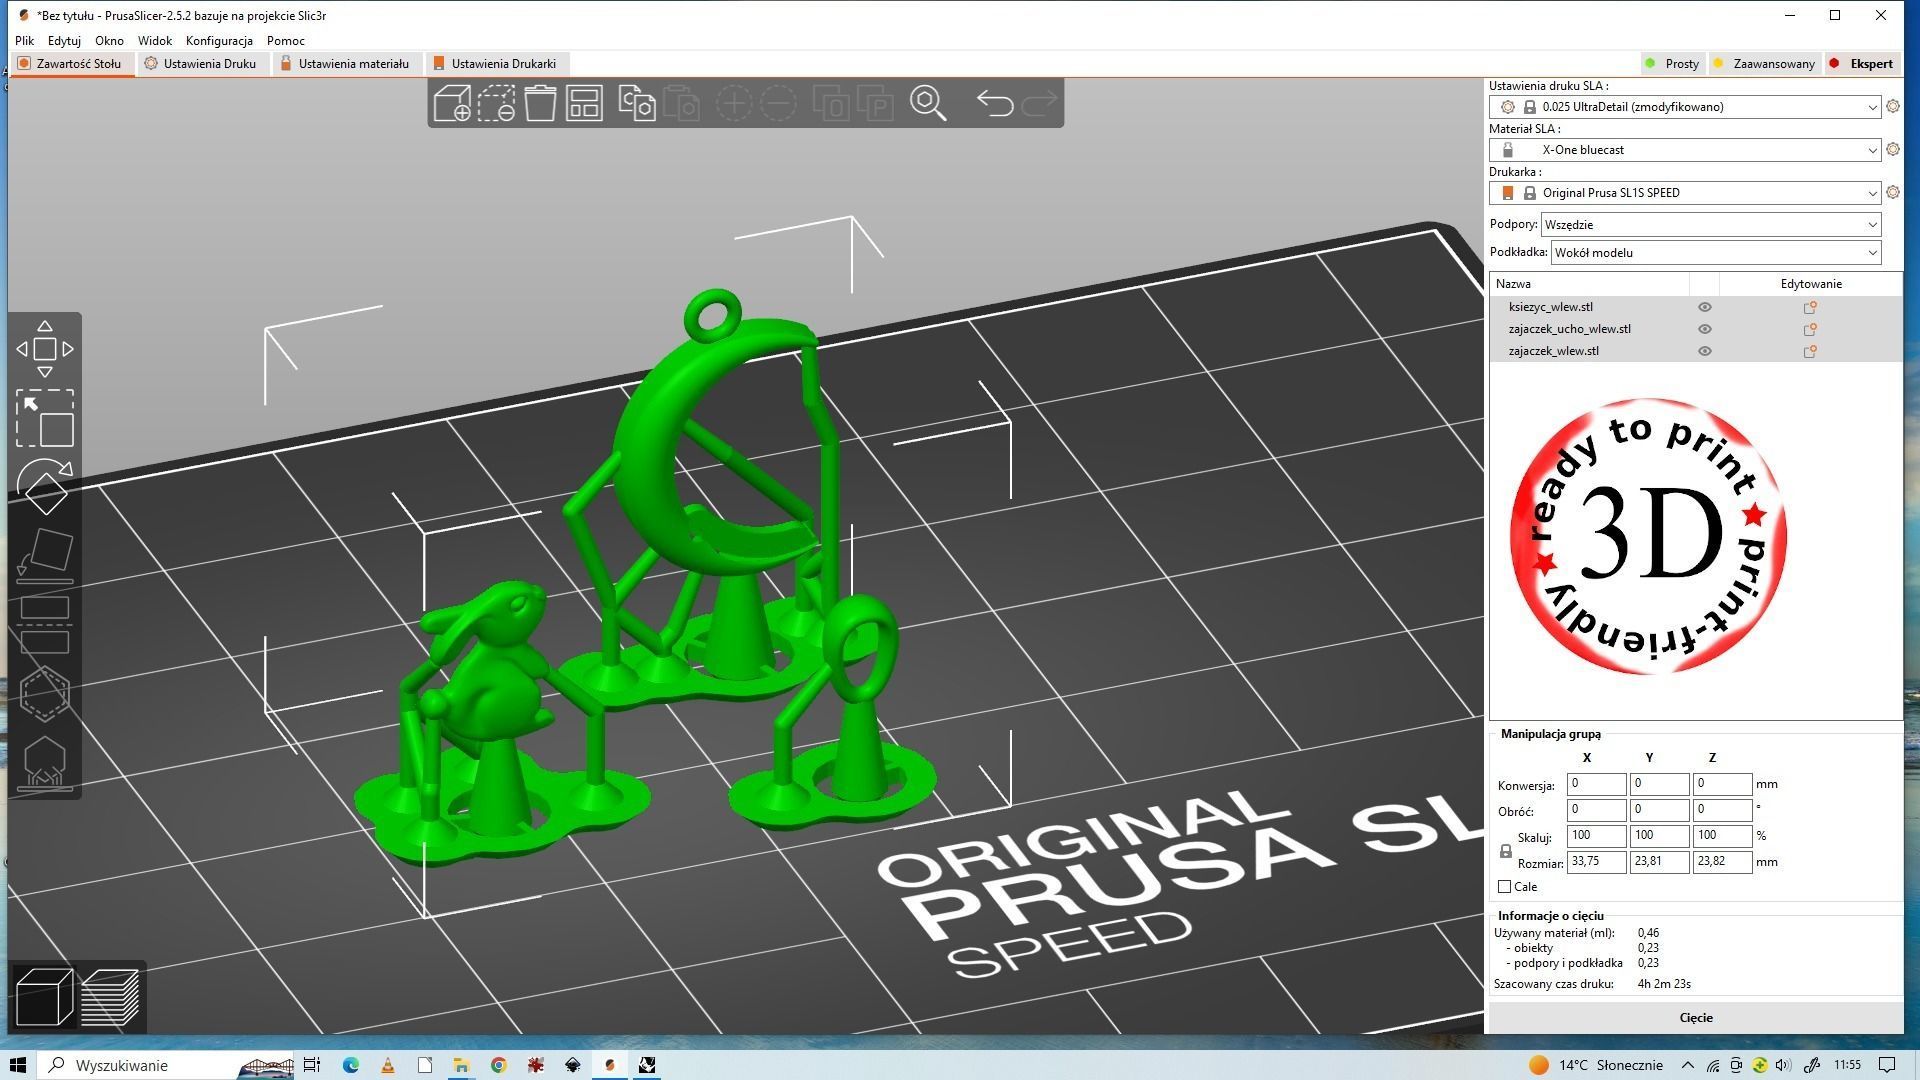Open Microsoft Edge from the taskbar
Viewport: 1920px width, 1080px height.
(351, 1065)
